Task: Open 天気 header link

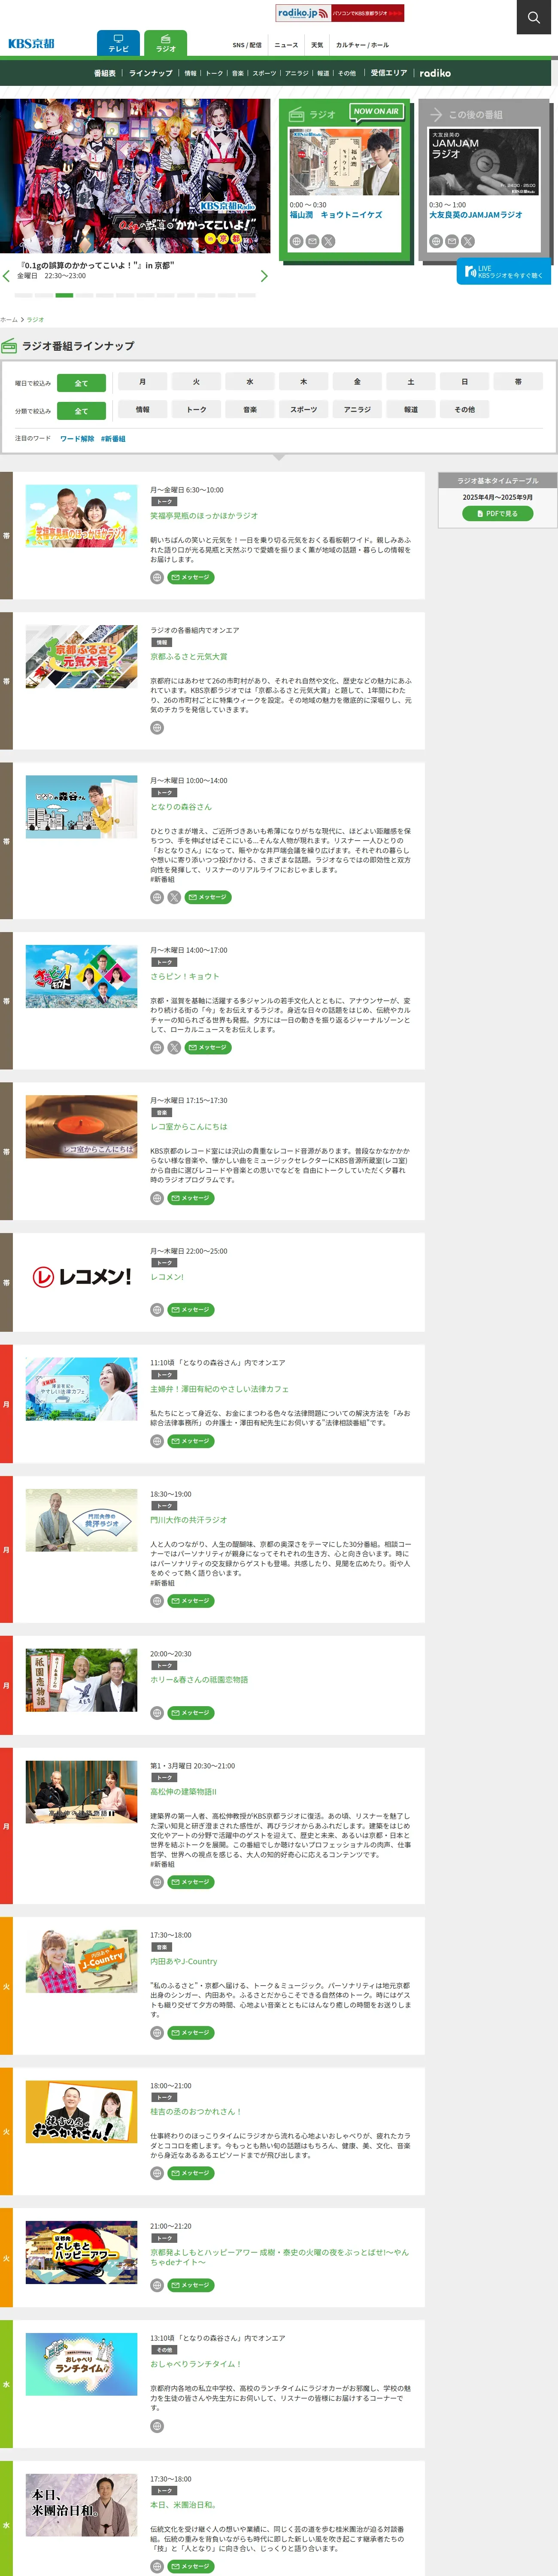Action: [x=317, y=45]
